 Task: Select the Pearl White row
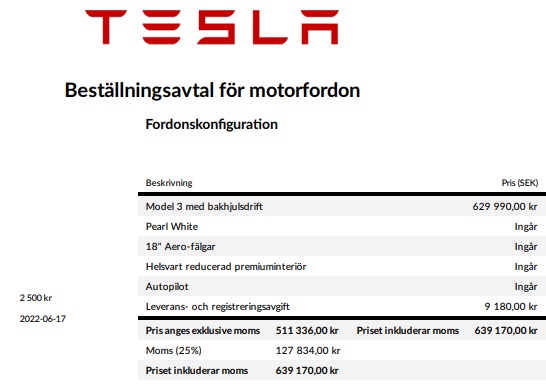[342, 227]
